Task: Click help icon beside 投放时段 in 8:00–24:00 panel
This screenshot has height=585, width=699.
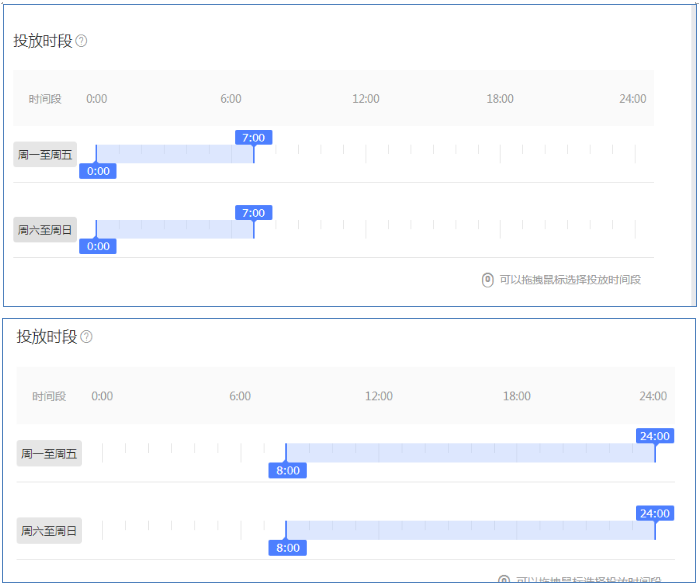Action: (x=86, y=337)
